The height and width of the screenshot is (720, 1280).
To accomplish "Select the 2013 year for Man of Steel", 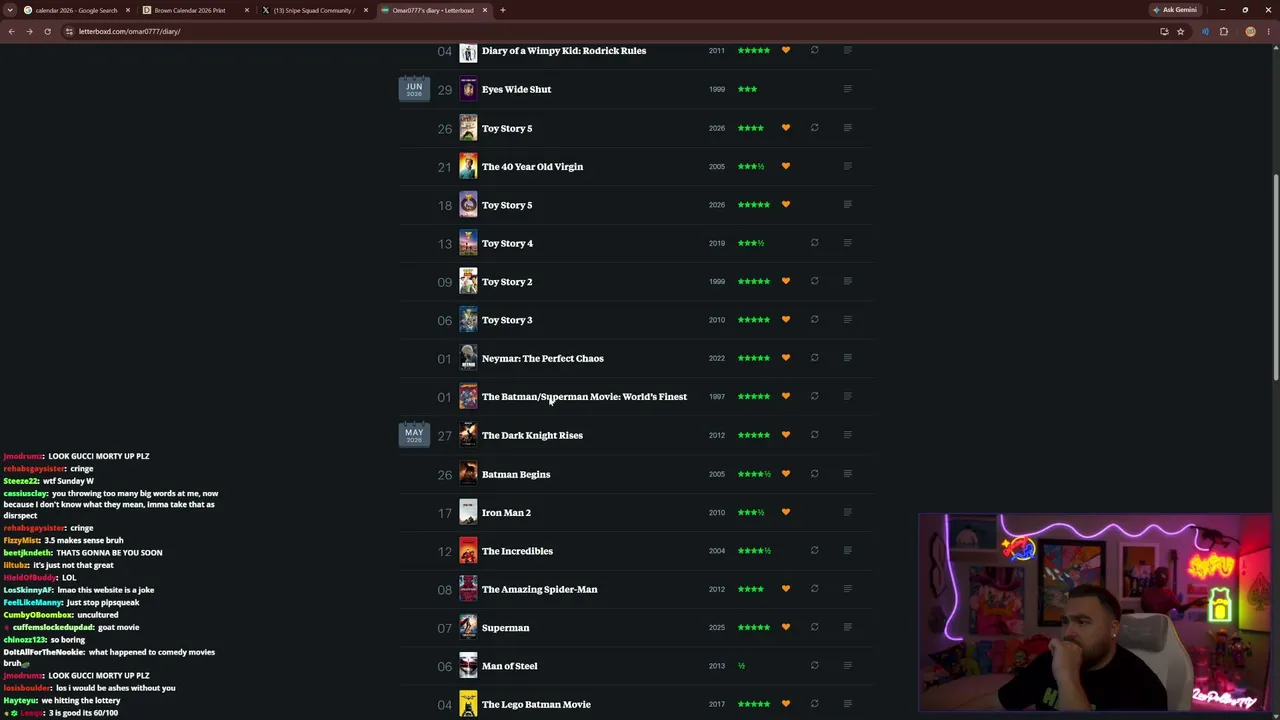I will (x=717, y=666).
